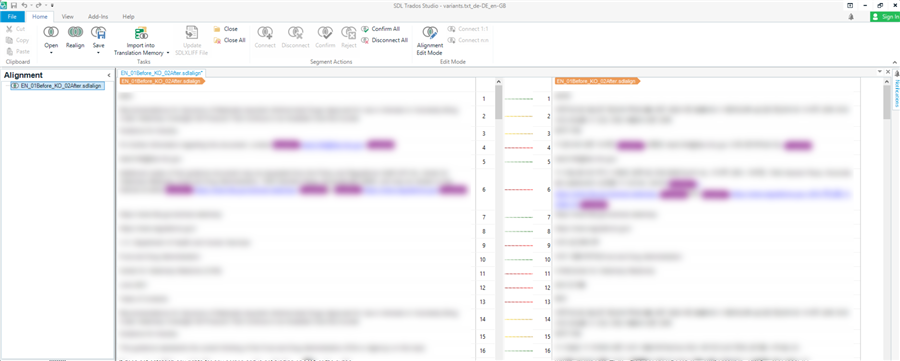Click Confirm All in Segment Actions

[381, 29]
